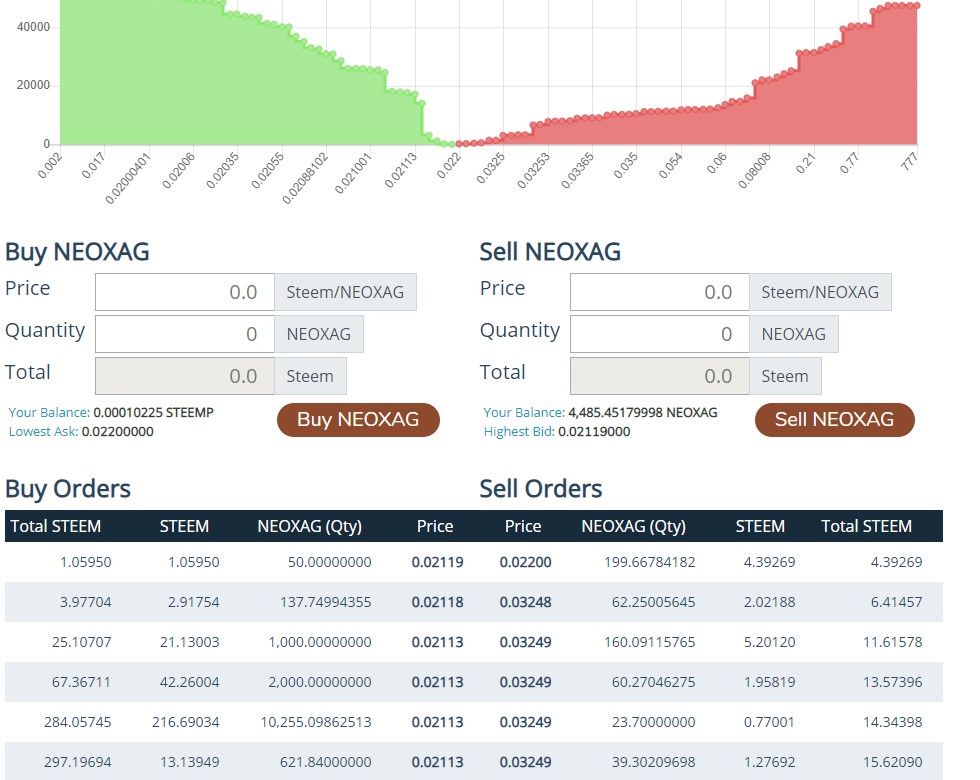980x780 pixels.
Task: Click the 0.022 label on chart axis
Action: [449, 166]
